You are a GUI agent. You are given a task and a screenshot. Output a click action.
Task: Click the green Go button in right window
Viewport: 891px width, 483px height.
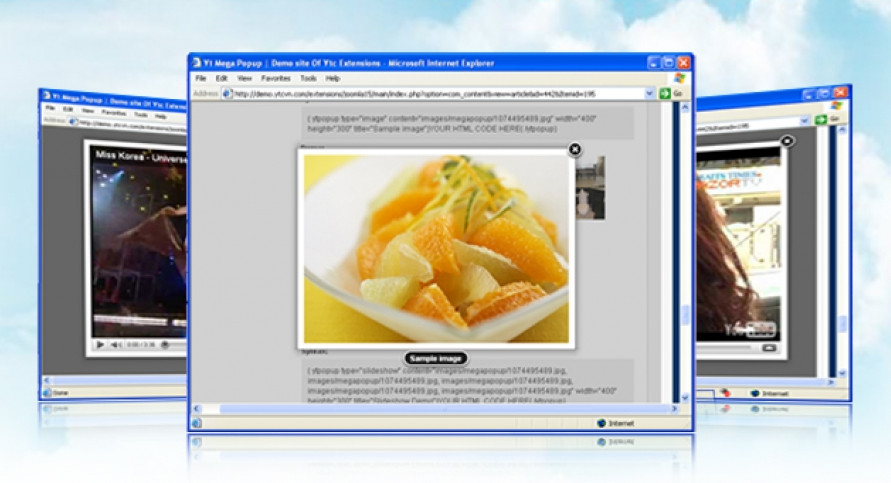tap(821, 119)
